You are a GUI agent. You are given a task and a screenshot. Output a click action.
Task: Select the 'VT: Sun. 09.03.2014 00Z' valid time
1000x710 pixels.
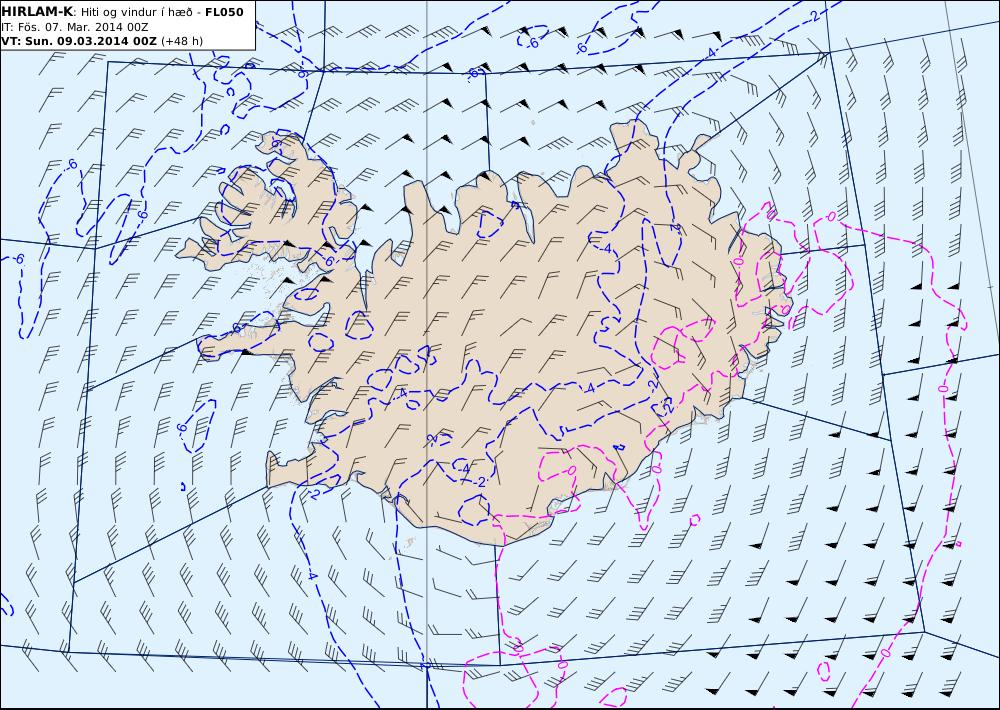tap(79, 41)
